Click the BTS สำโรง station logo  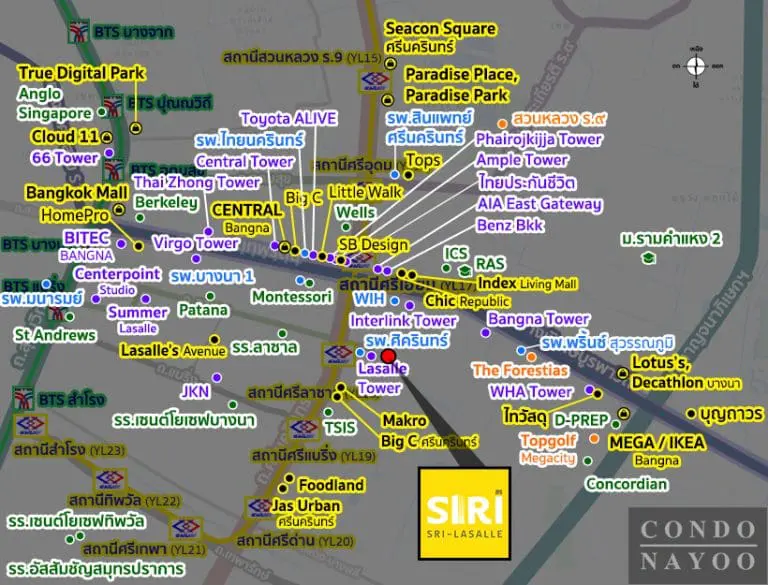(23, 398)
